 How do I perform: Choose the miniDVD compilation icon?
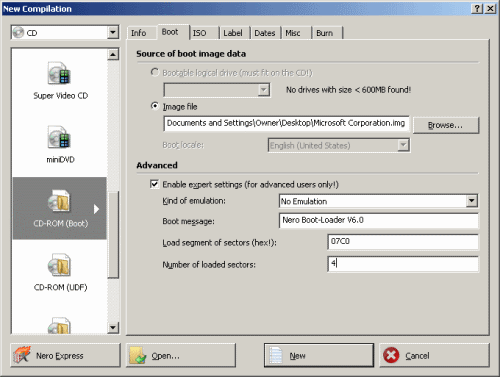[60, 137]
